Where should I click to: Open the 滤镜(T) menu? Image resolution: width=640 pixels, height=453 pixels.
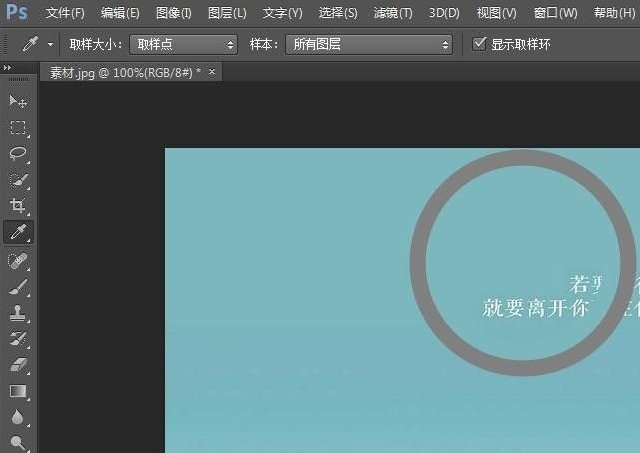click(393, 13)
